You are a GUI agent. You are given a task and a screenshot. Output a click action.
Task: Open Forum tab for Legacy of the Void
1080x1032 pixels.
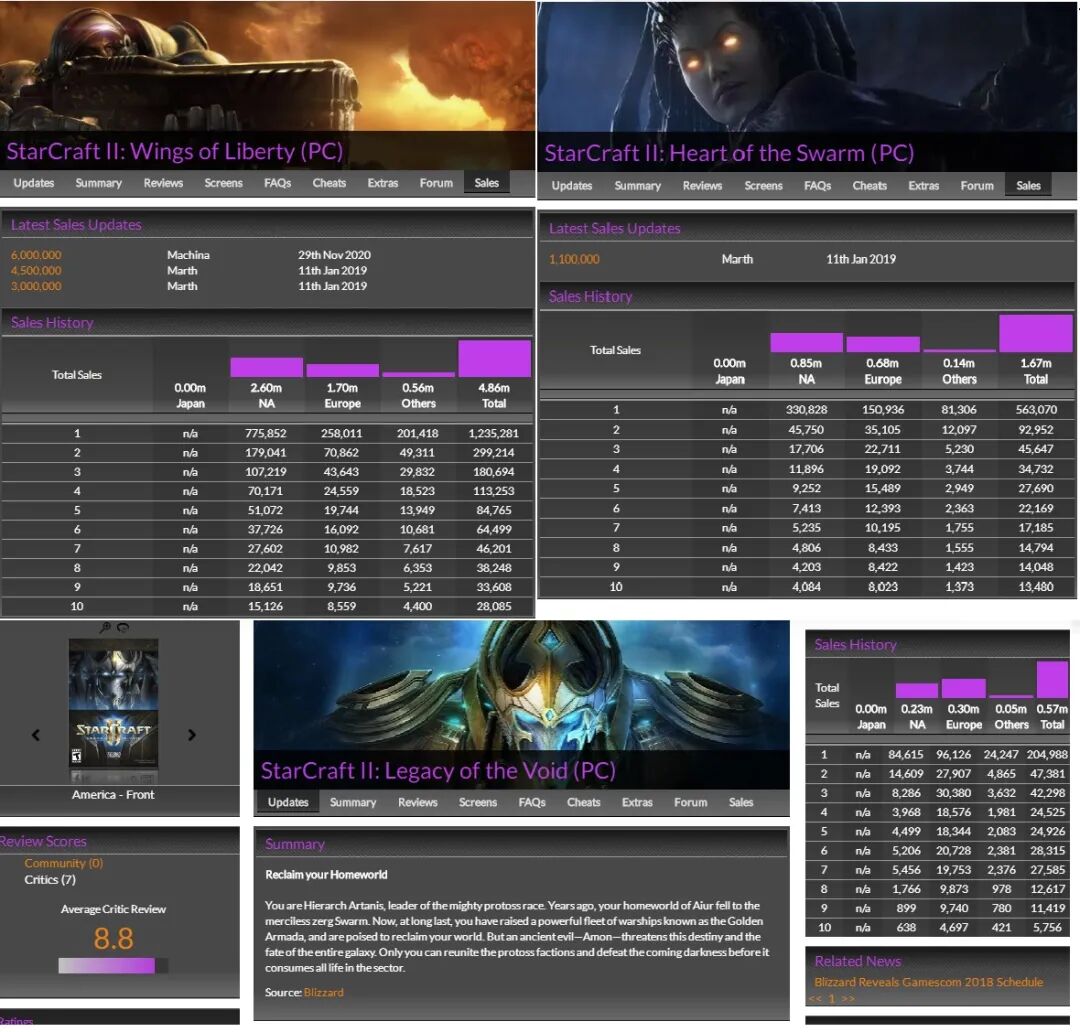coord(690,802)
